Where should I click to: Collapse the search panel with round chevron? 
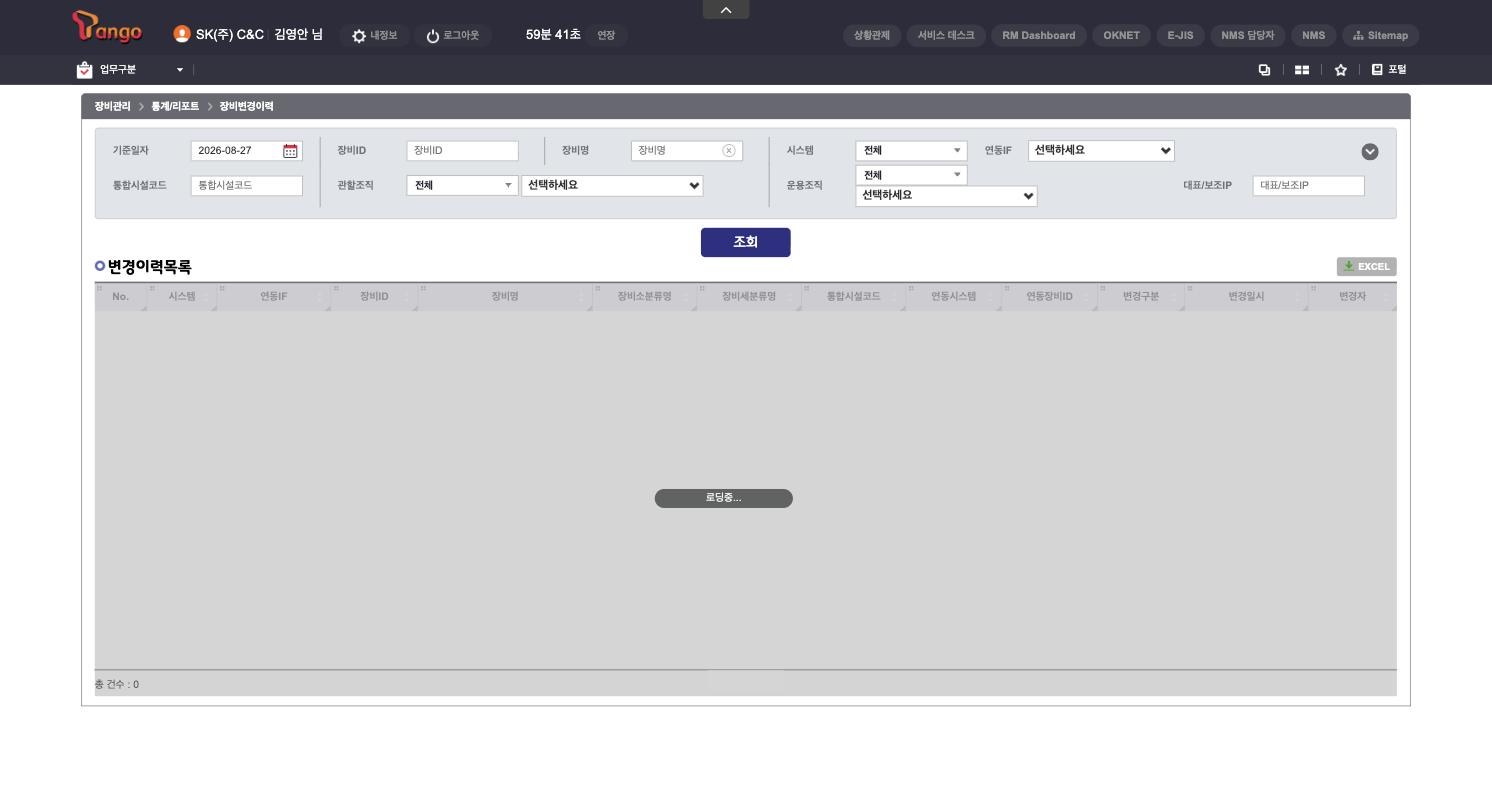pos(1370,152)
